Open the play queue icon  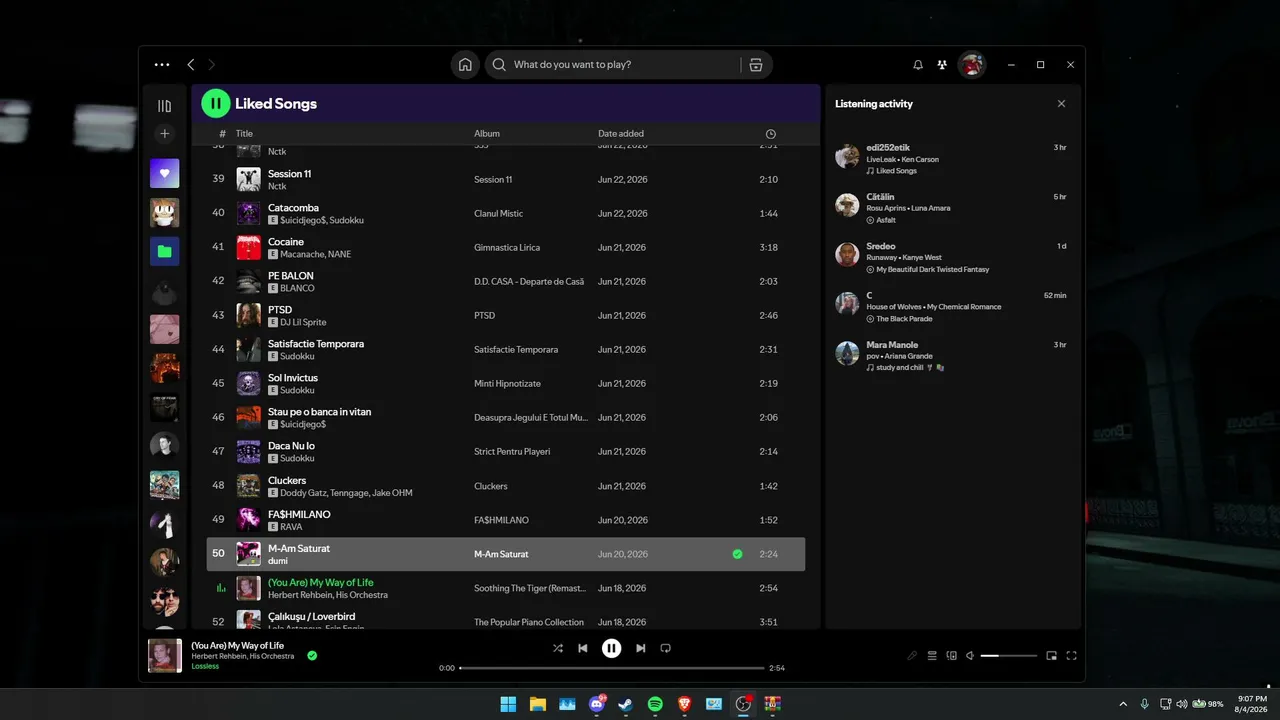point(932,656)
